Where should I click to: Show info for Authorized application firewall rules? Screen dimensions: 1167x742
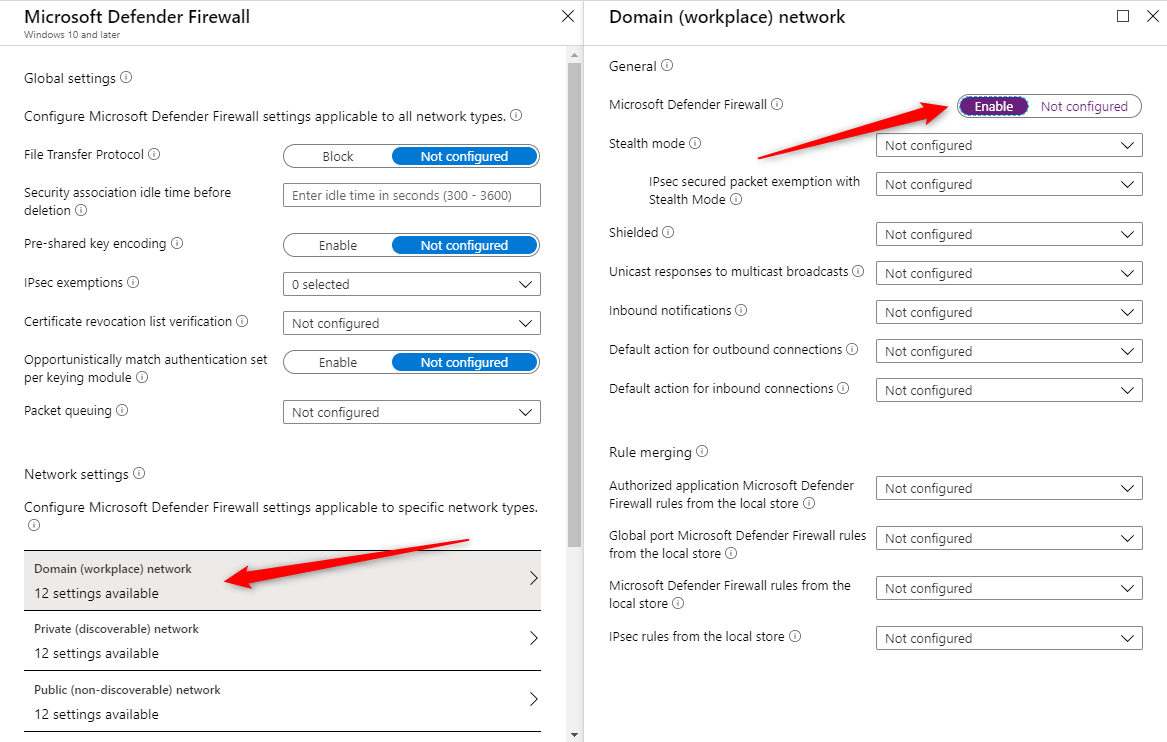(809, 503)
